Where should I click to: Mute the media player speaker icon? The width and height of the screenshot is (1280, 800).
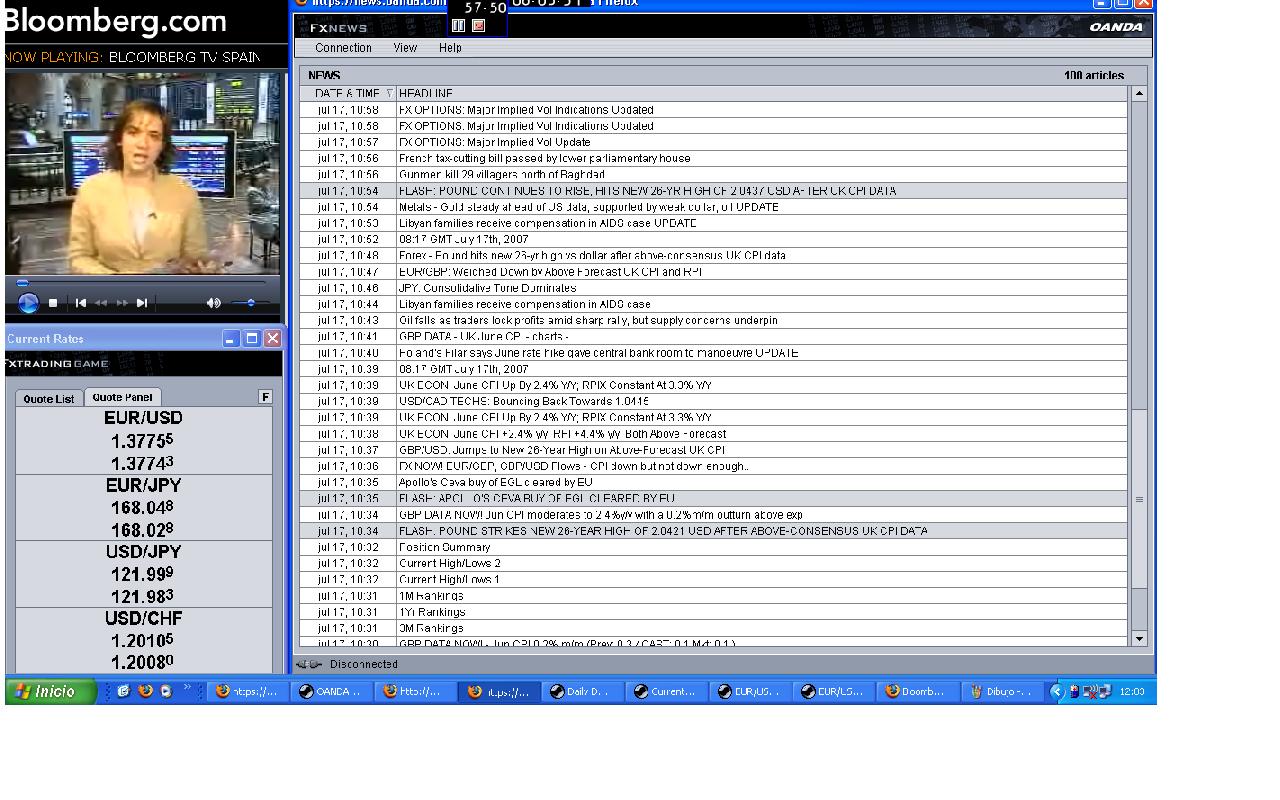(213, 303)
